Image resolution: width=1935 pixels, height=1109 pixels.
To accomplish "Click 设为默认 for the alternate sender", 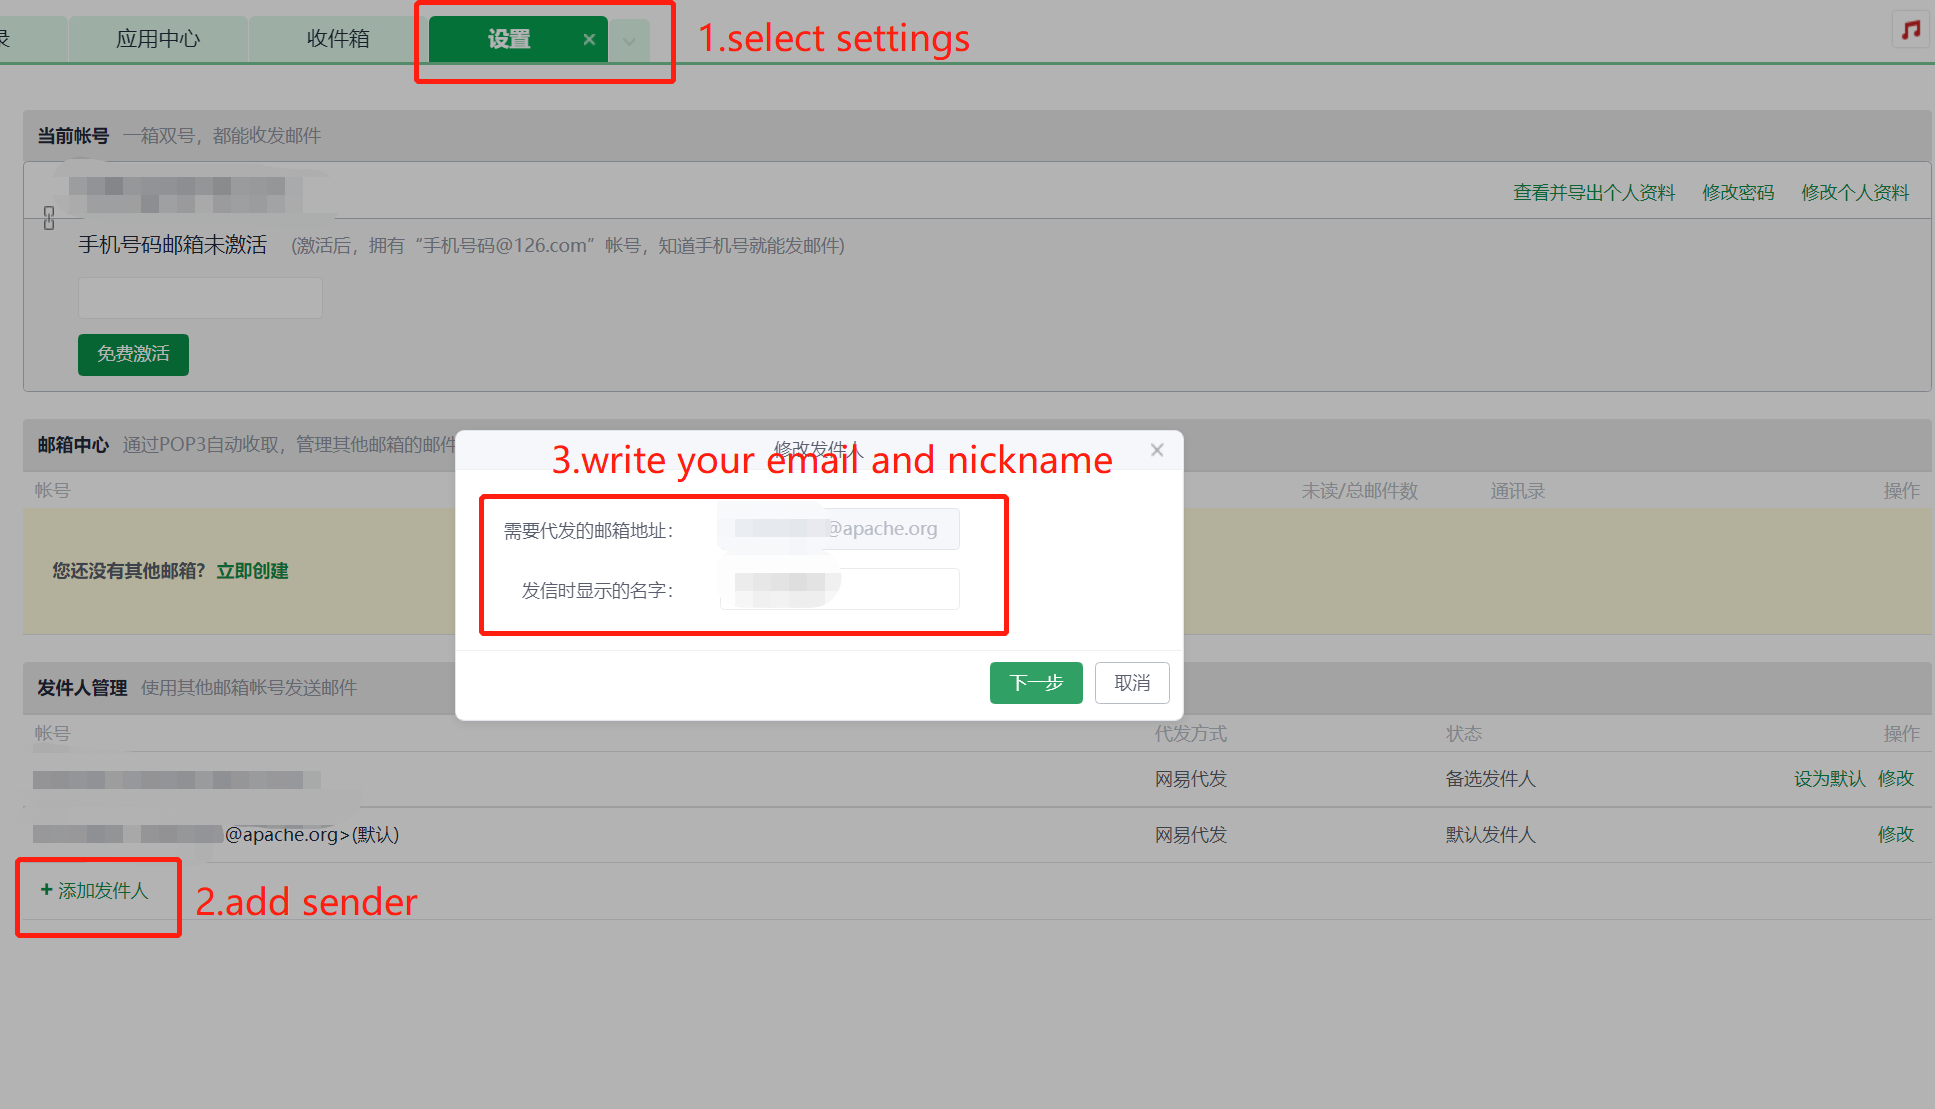I will tap(1828, 778).
